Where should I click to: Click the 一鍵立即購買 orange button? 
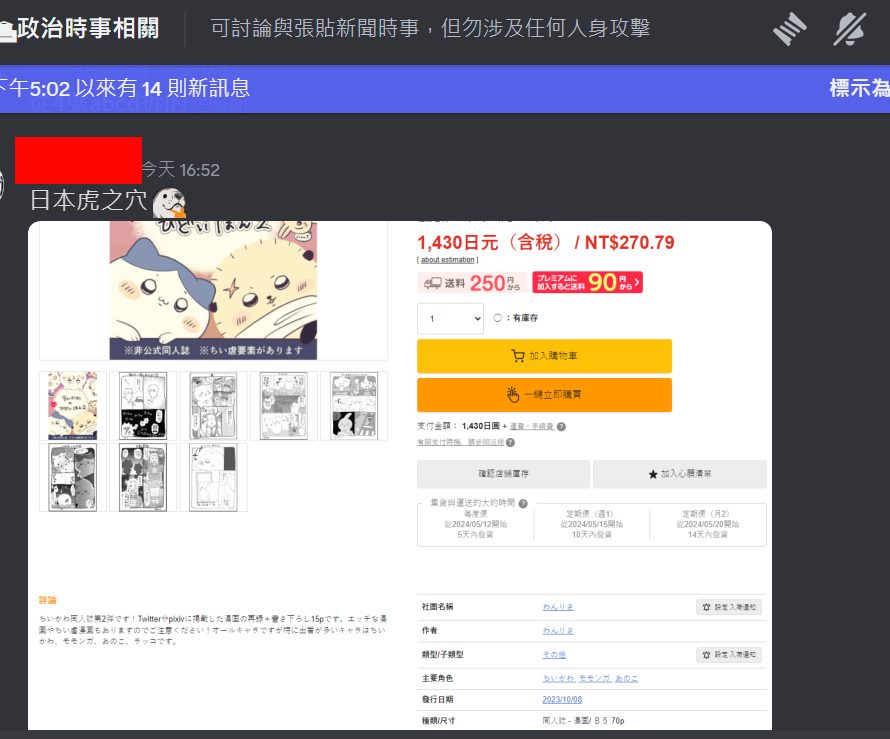pos(544,394)
